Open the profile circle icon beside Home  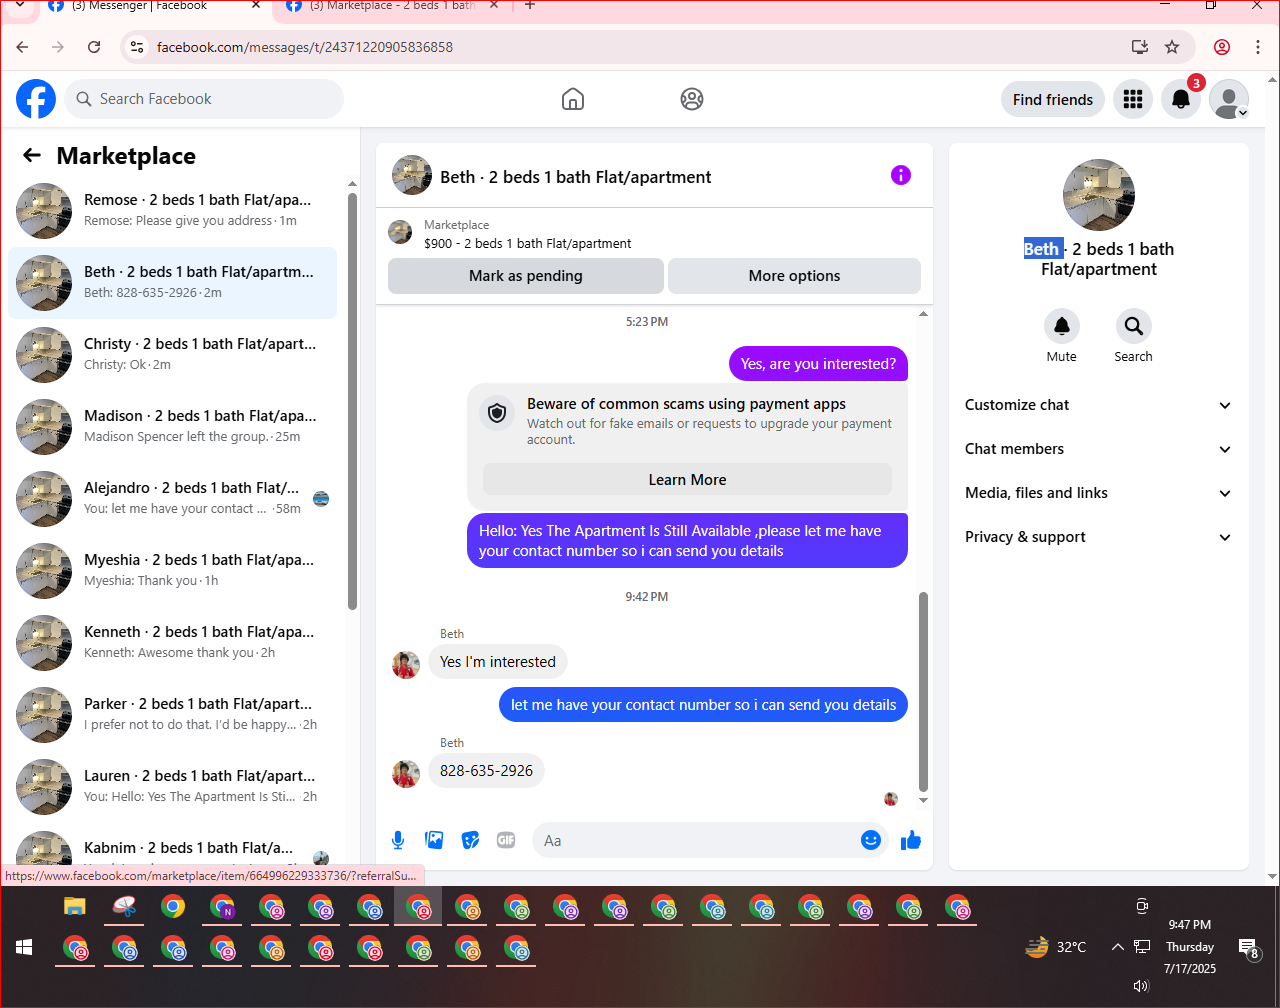click(x=692, y=99)
